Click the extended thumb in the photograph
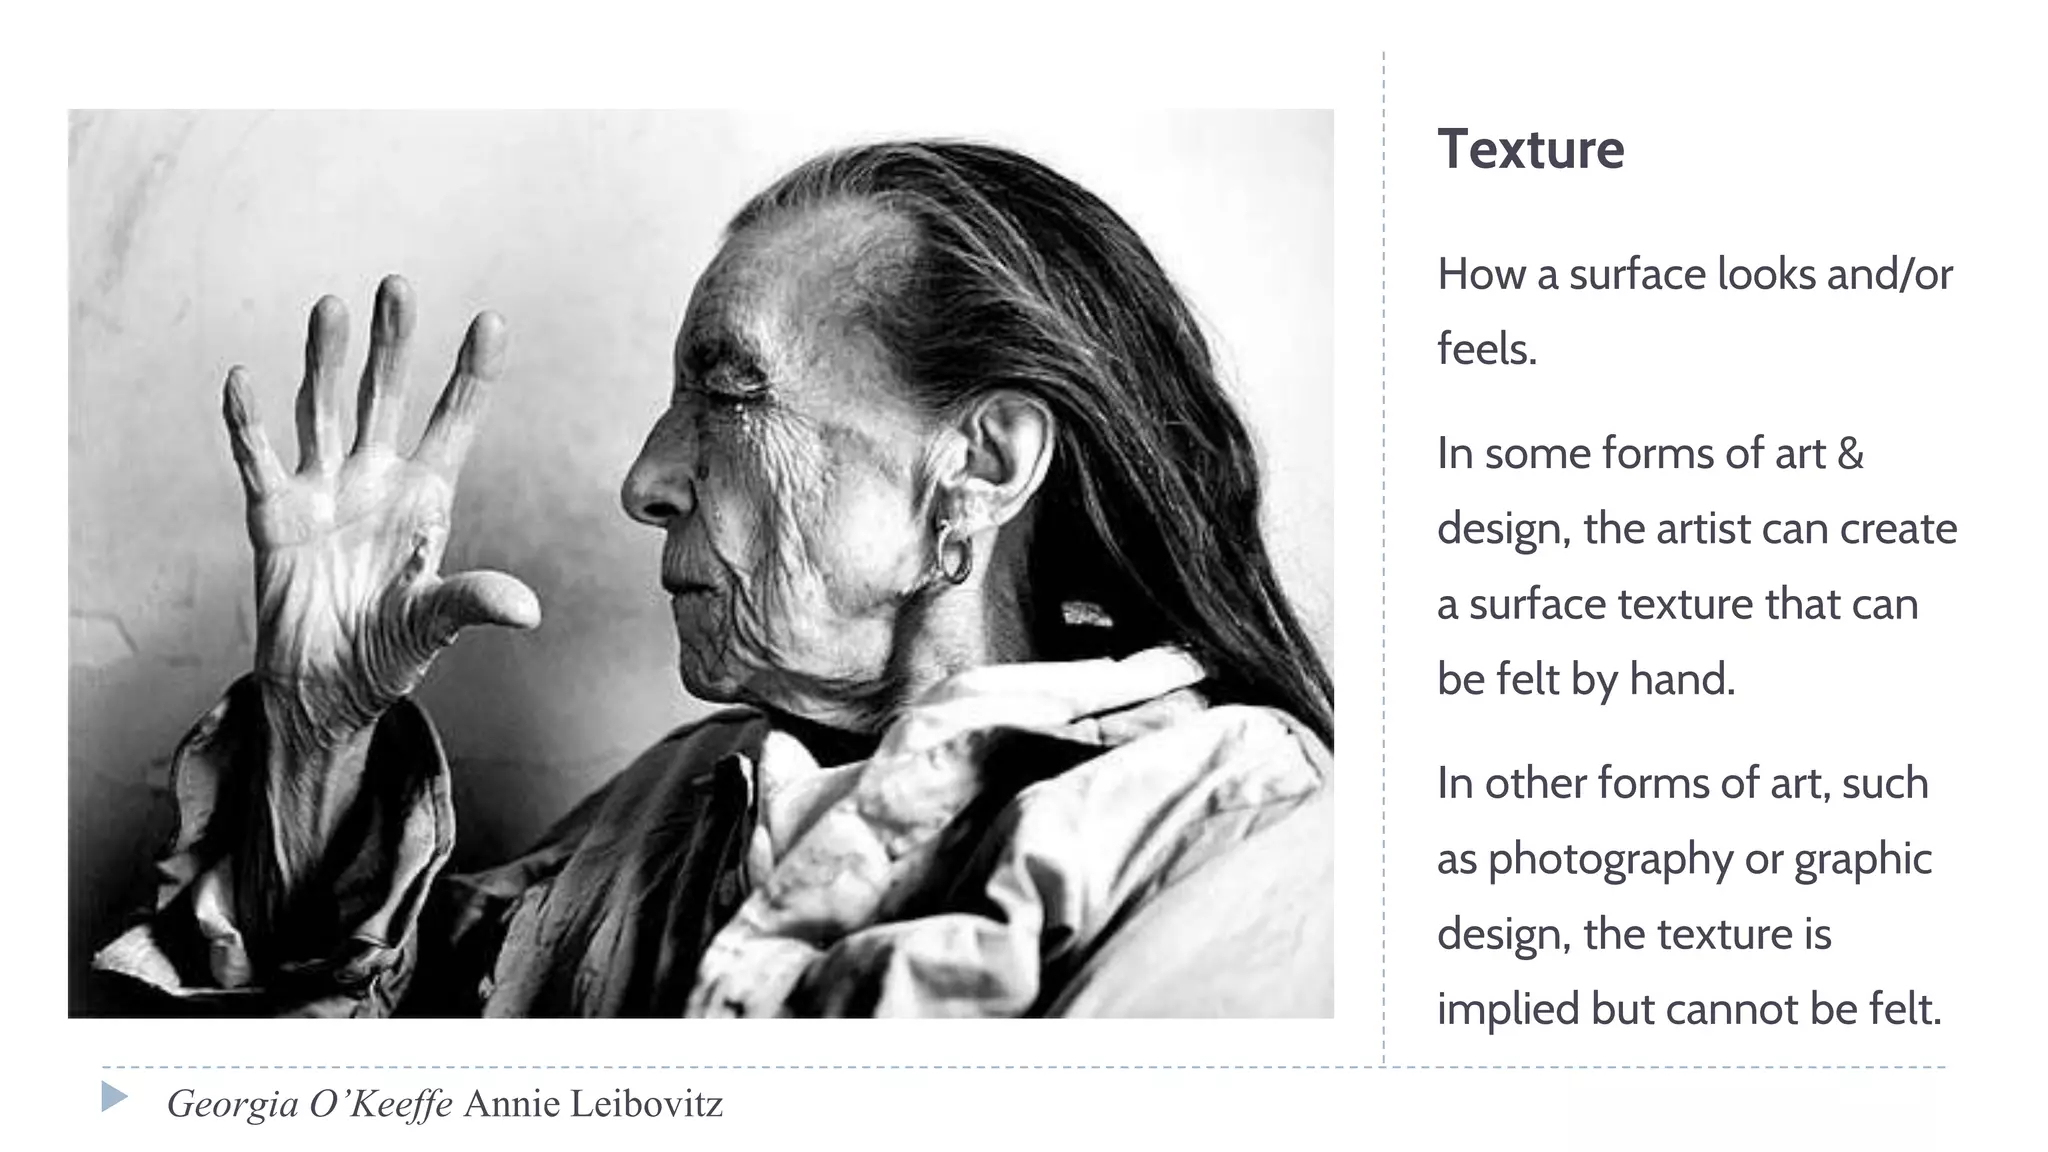 (x=480, y=600)
